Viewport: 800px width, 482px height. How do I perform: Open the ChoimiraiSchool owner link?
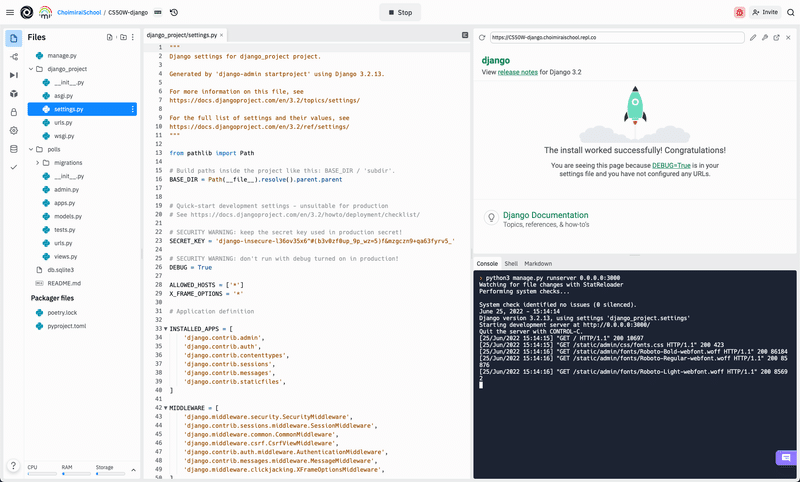(79, 12)
